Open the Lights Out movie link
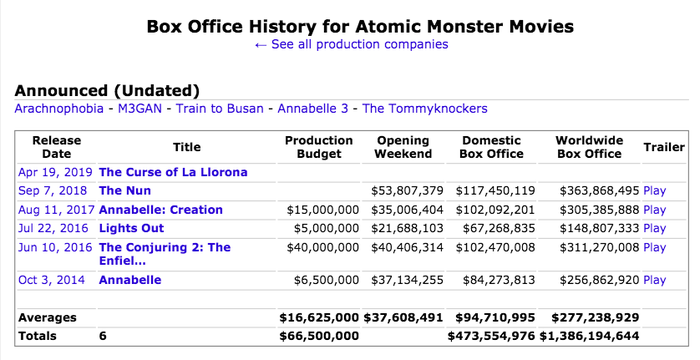700x360 pixels. pyautogui.click(x=132, y=228)
